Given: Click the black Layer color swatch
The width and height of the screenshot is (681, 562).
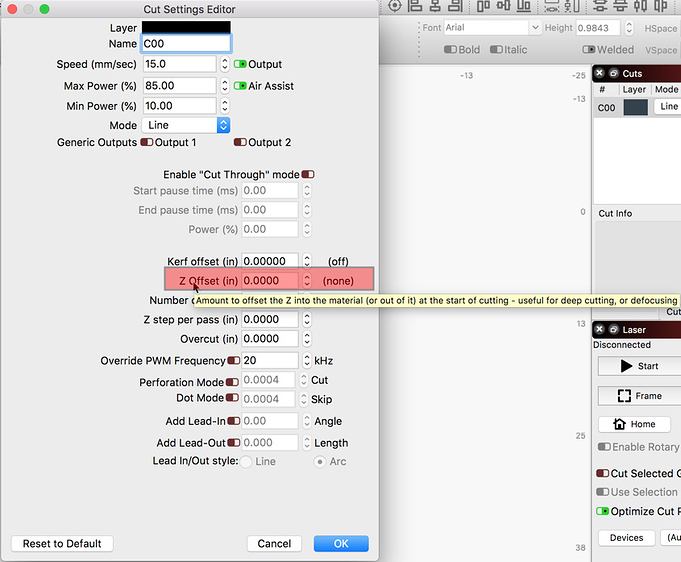Looking at the screenshot, I should tap(186, 27).
